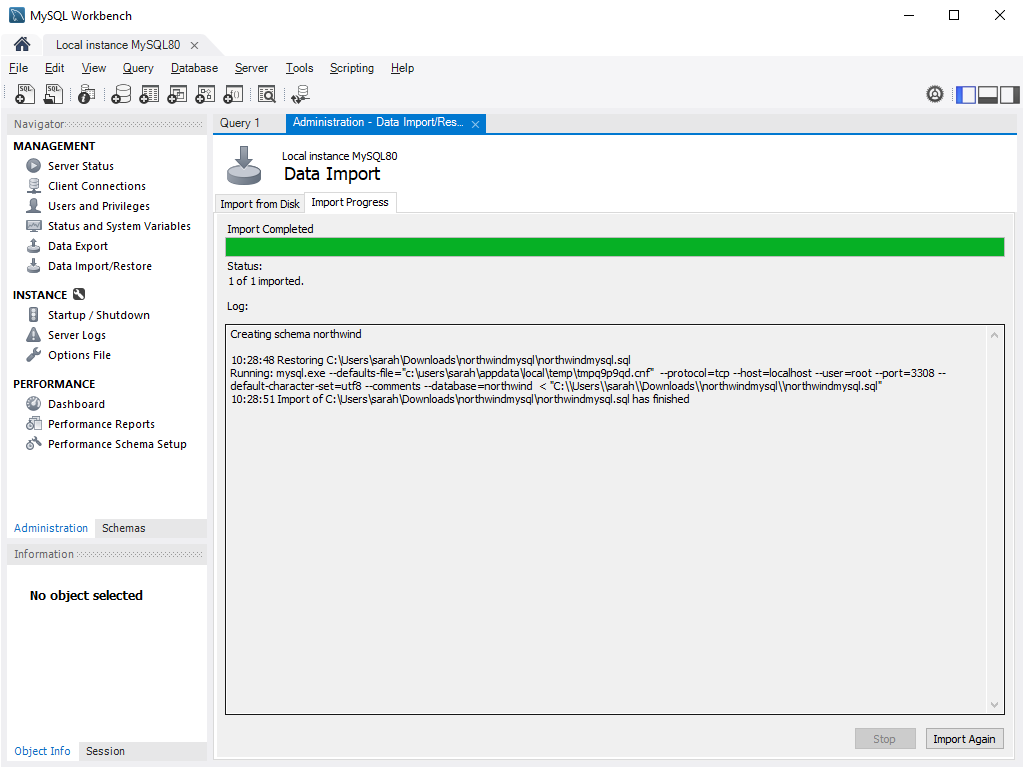
Task: Click the Stop import button
Action: [x=885, y=739]
